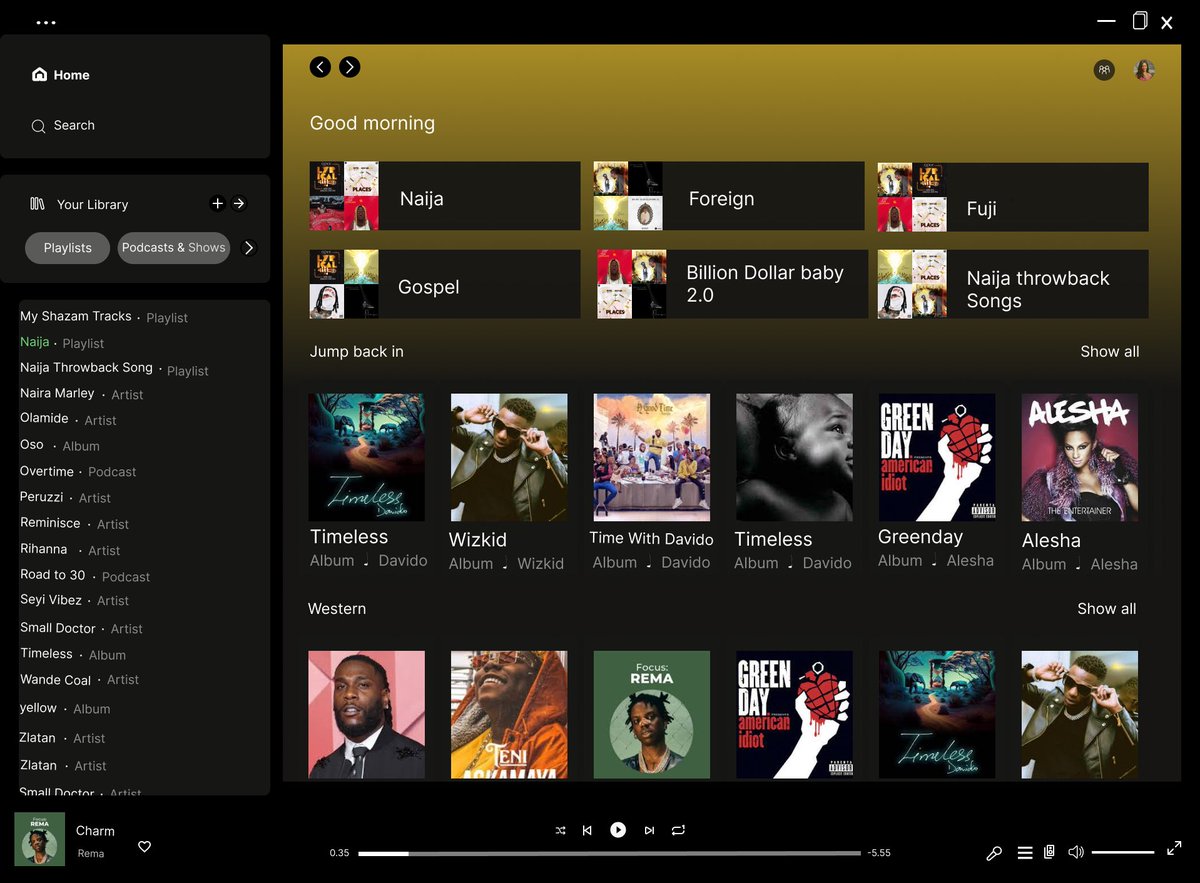Open the Time With Davido album cover
The height and width of the screenshot is (883, 1200).
(652, 457)
